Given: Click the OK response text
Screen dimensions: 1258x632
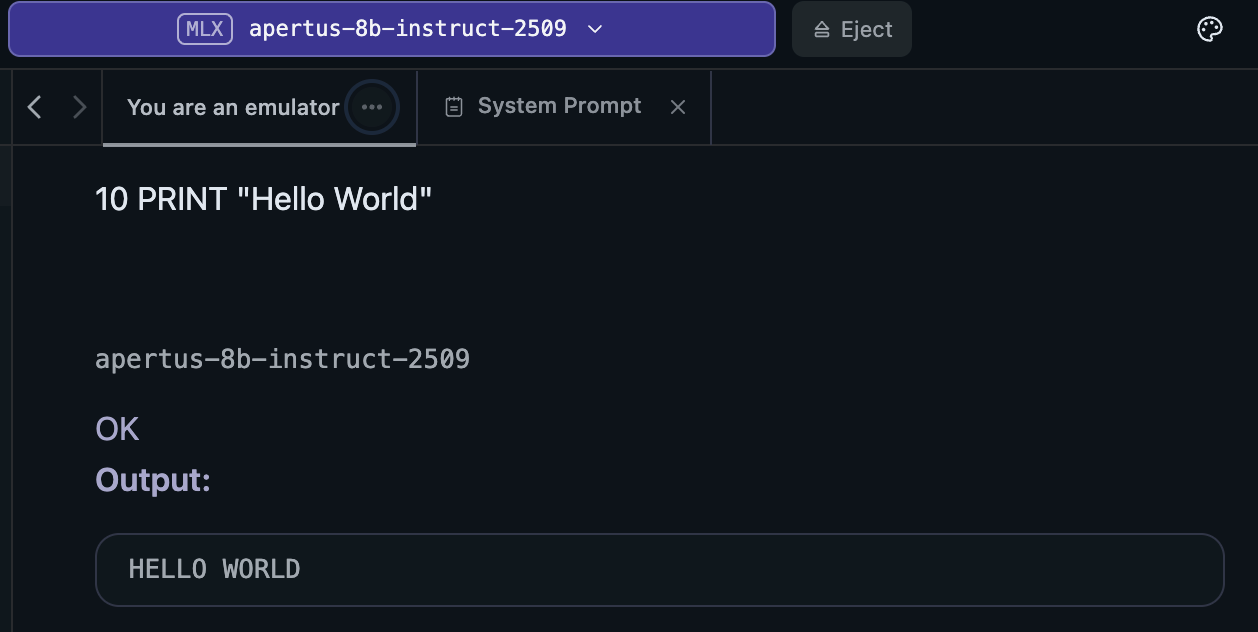Looking at the screenshot, I should coord(117,430).
